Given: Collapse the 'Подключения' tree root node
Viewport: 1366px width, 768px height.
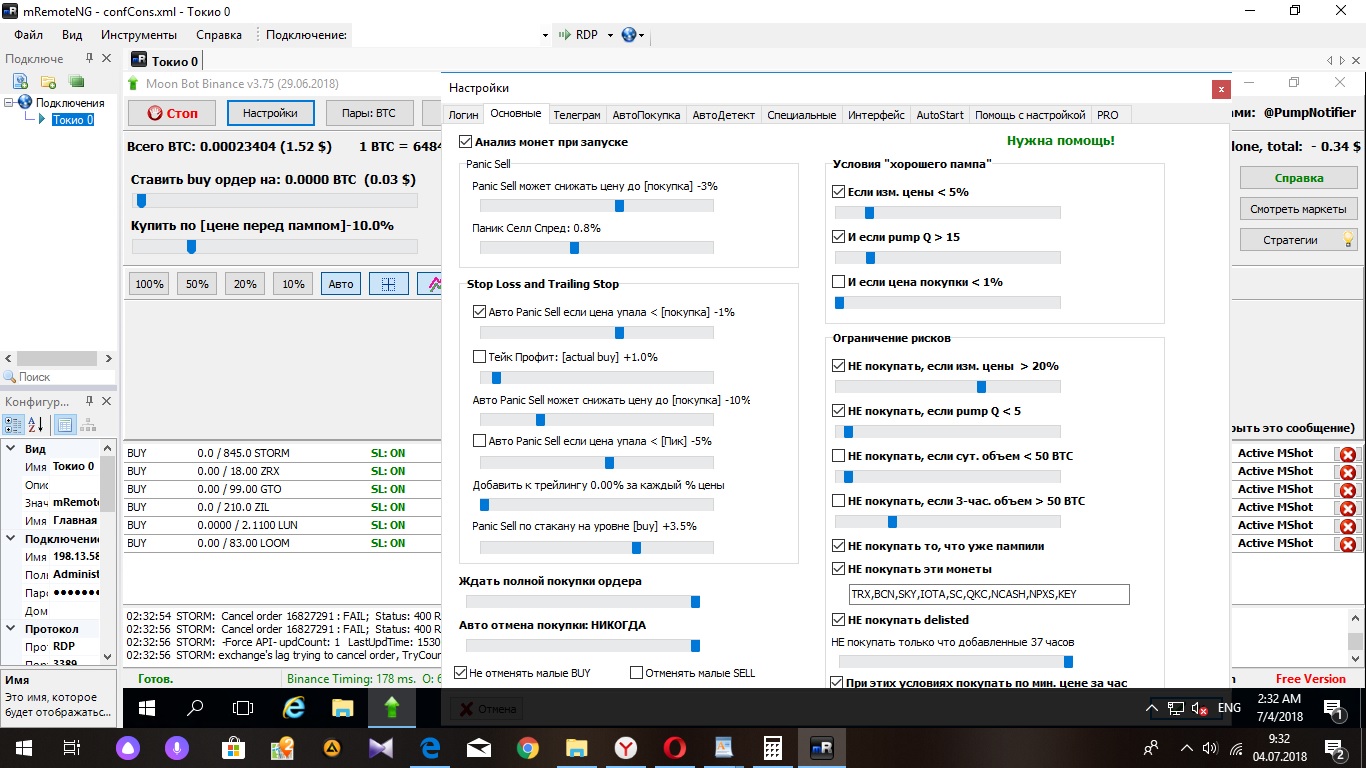Looking at the screenshot, I should pyautogui.click(x=9, y=102).
